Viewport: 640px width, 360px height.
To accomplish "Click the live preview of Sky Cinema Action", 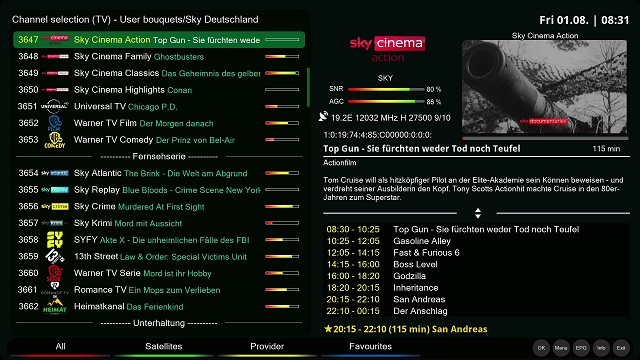I will [x=544, y=87].
